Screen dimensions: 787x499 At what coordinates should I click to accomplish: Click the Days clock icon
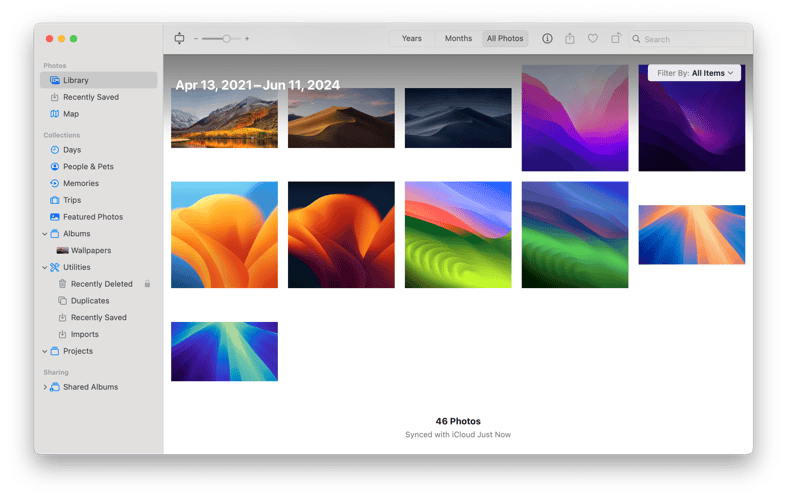click(55, 150)
